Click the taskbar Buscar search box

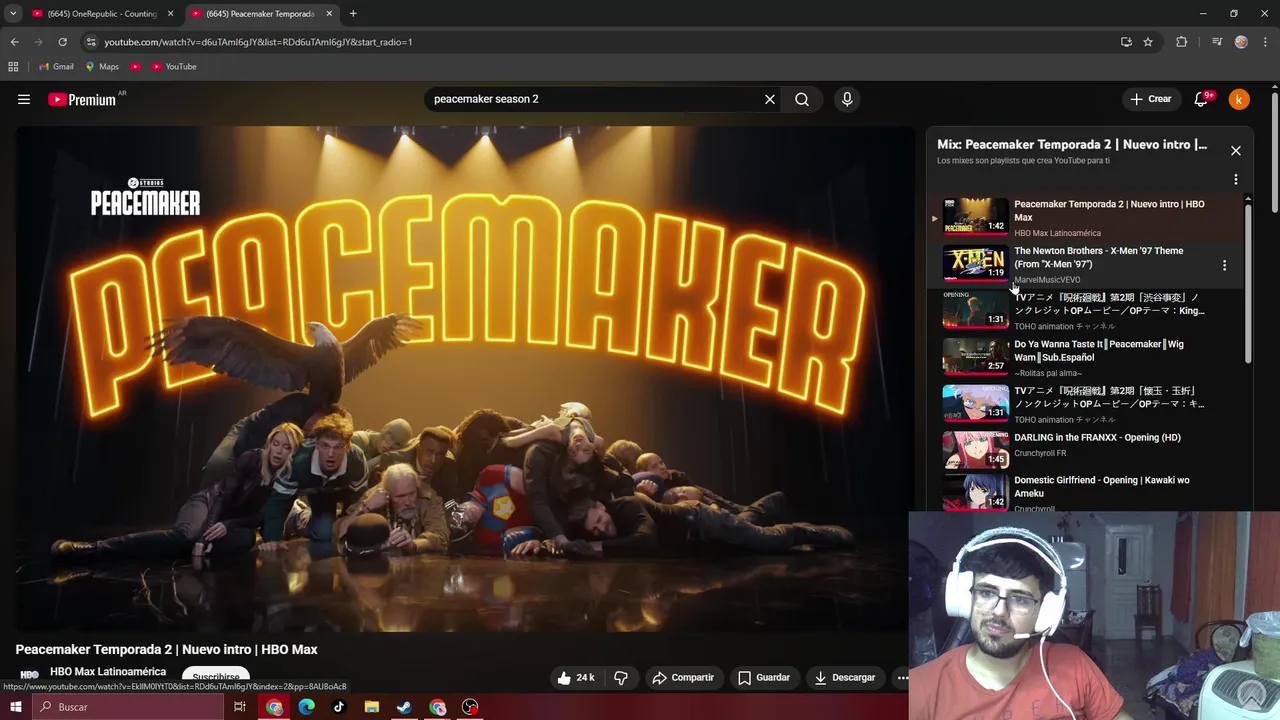(127, 707)
